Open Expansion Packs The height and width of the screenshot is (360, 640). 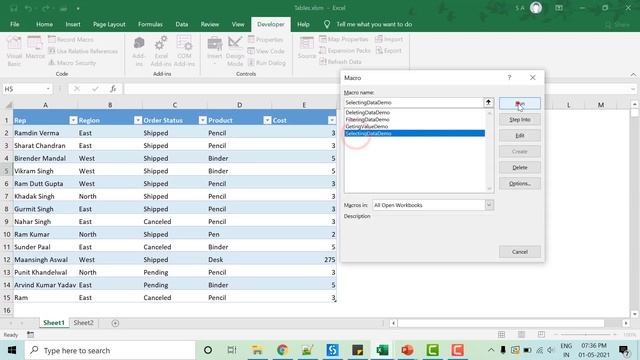[x=345, y=51]
